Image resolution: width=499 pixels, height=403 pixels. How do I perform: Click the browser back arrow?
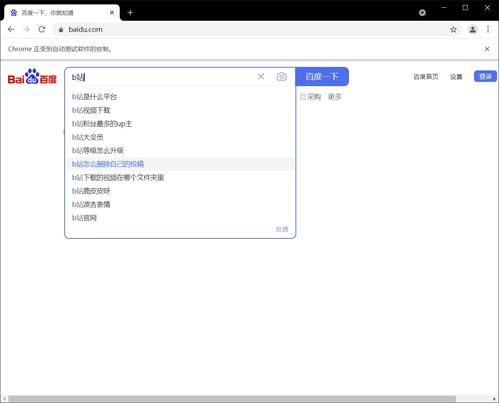click(11, 29)
